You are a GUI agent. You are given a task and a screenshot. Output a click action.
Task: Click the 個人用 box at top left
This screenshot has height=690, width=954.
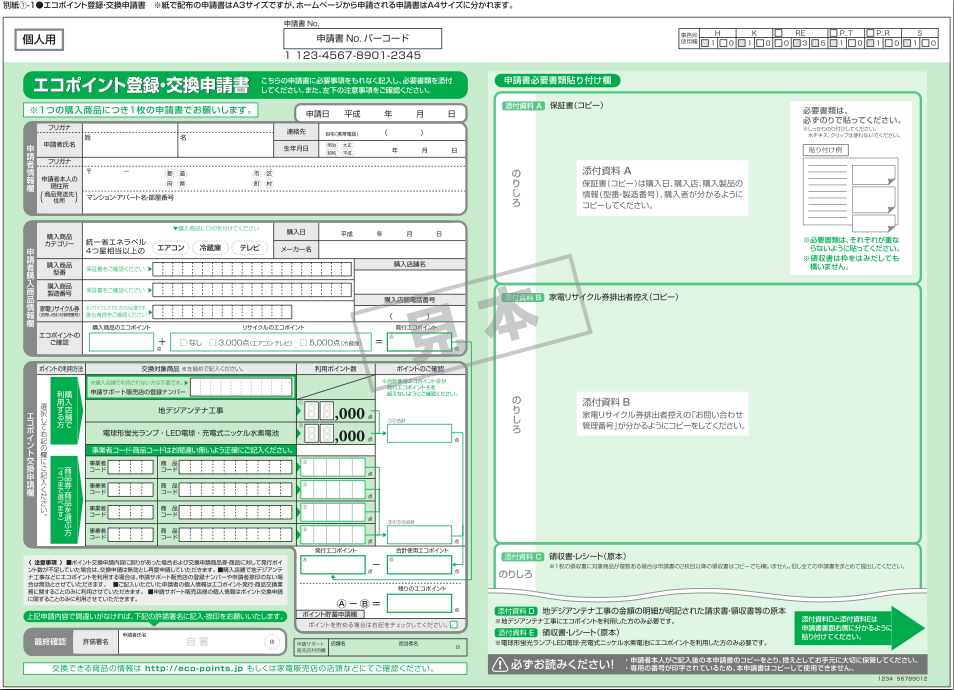coord(40,40)
